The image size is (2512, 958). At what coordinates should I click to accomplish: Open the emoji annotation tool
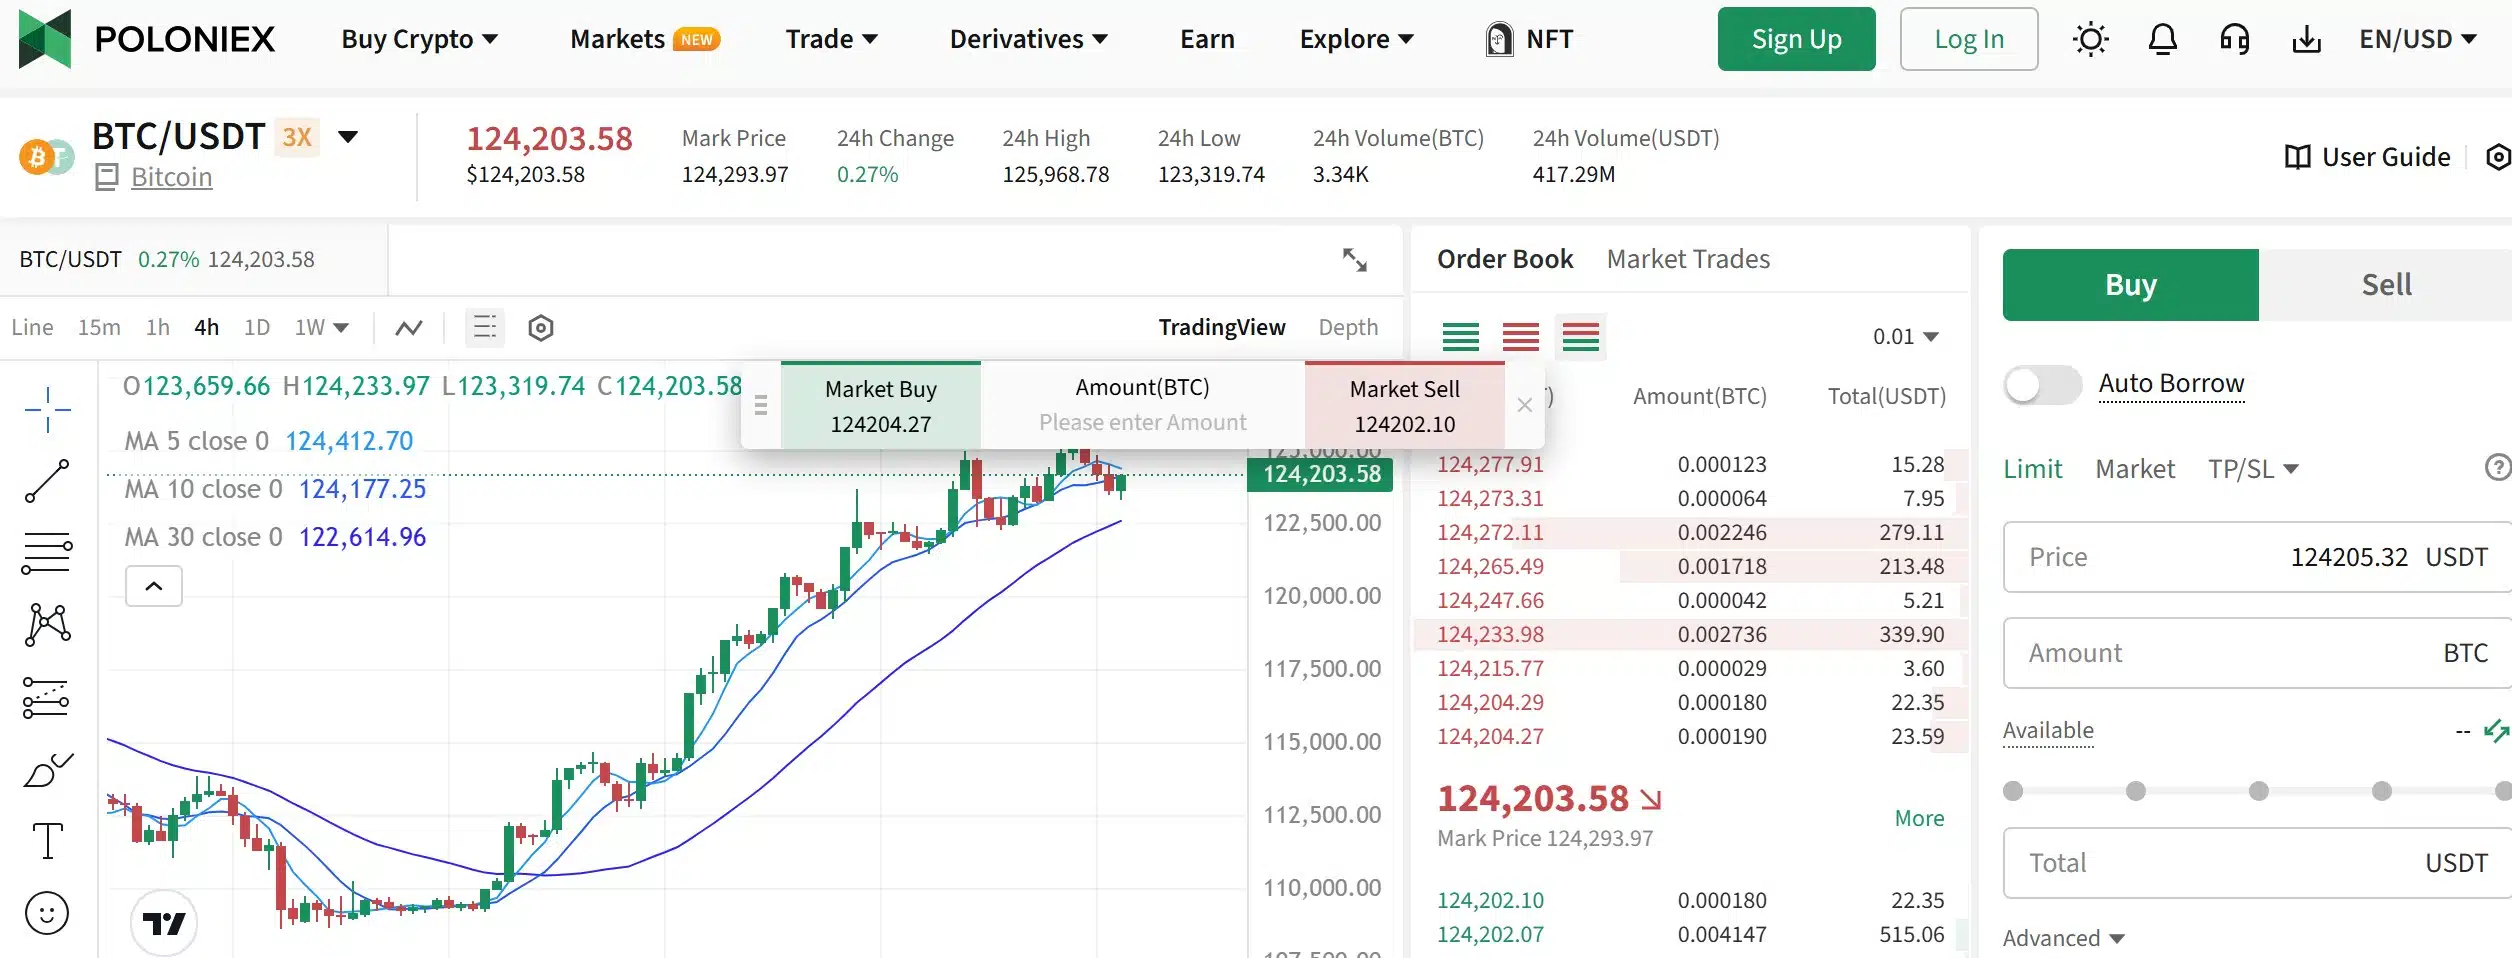(x=47, y=912)
